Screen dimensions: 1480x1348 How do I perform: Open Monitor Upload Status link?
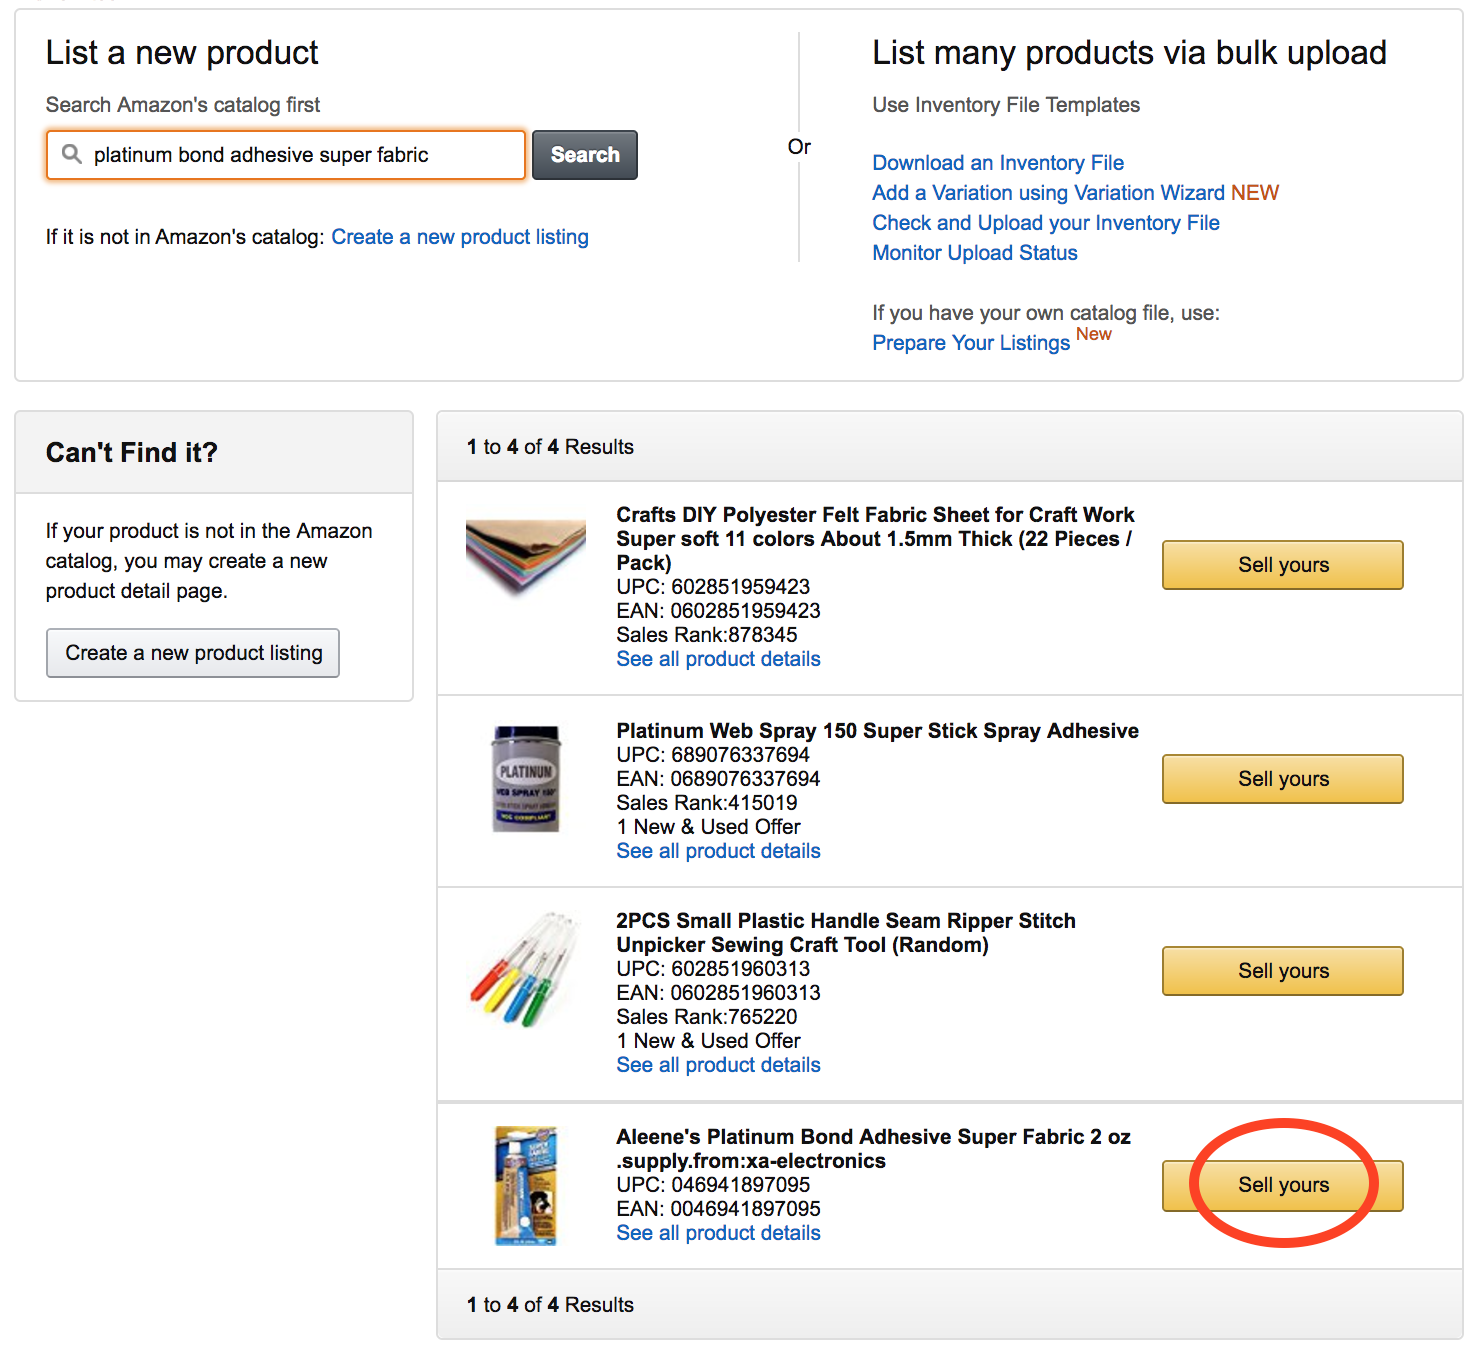tap(975, 253)
